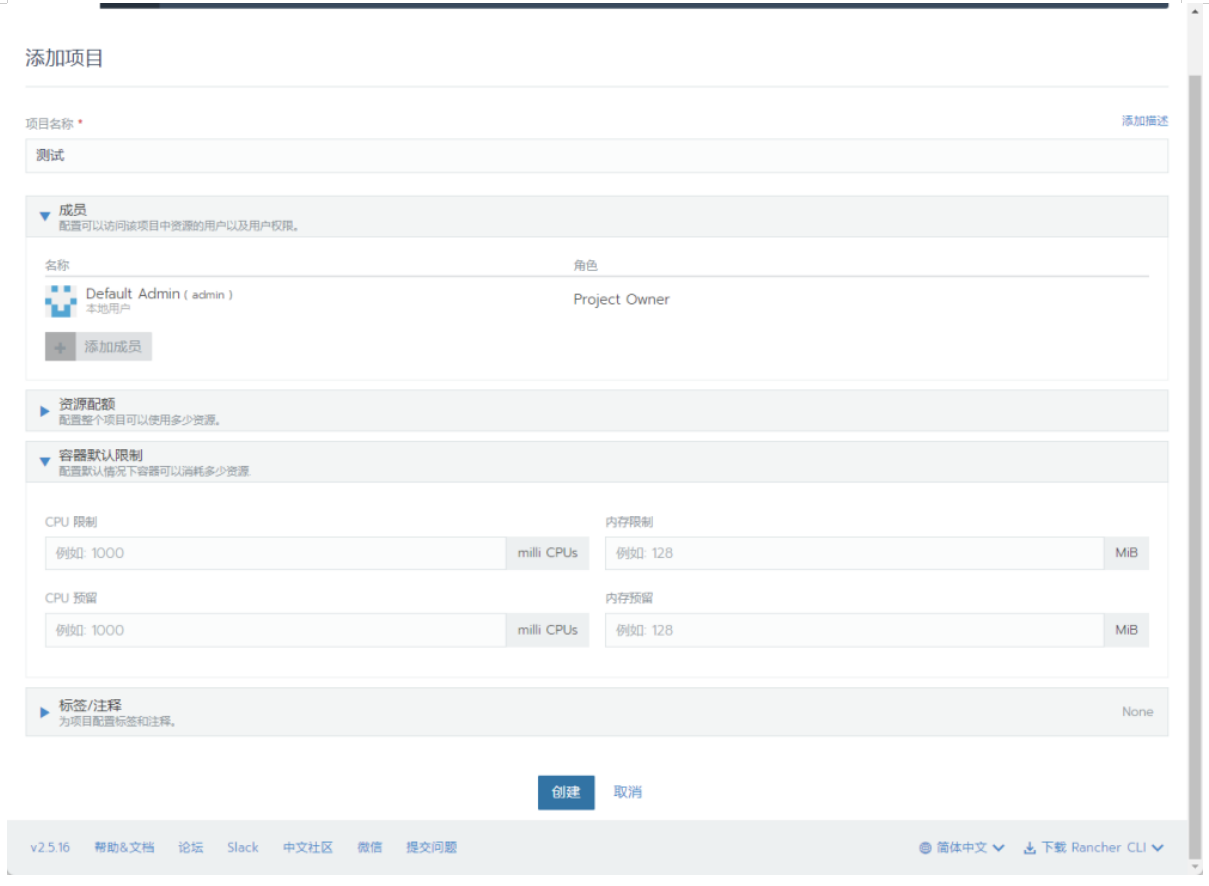Click the 创建 button
1209x886 pixels.
(x=566, y=792)
